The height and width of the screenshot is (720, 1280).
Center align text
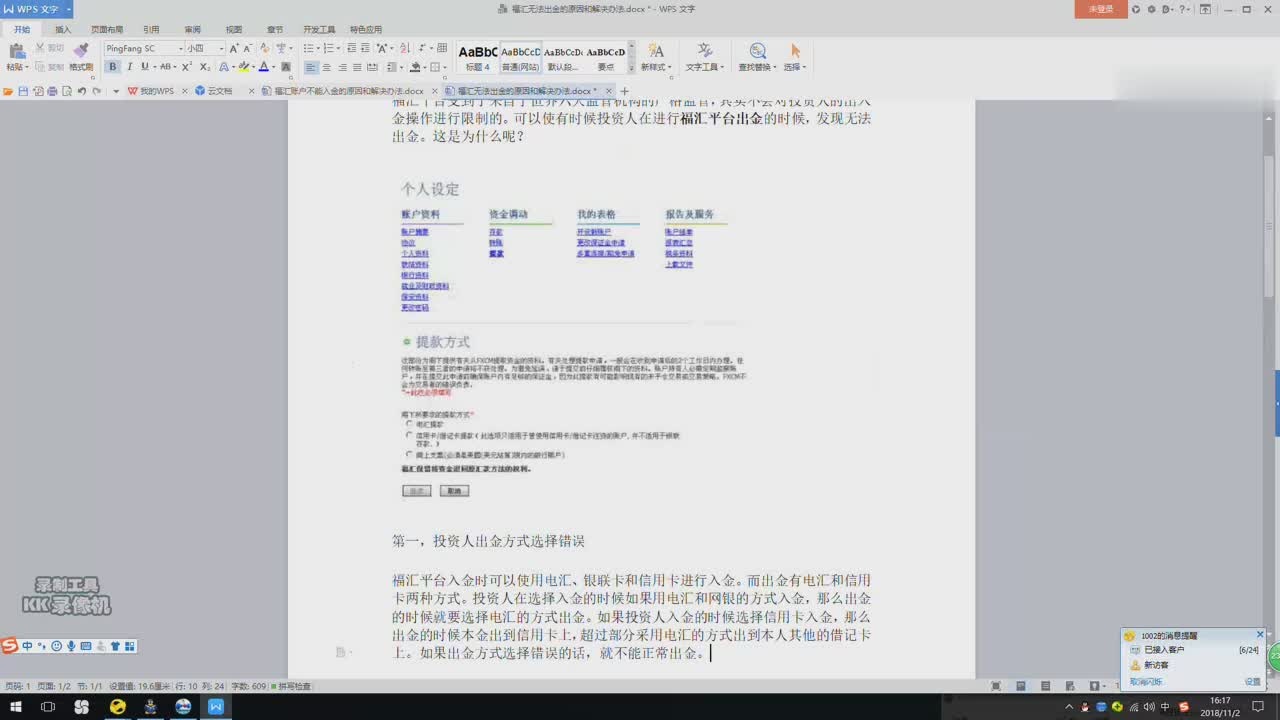pyautogui.click(x=326, y=67)
